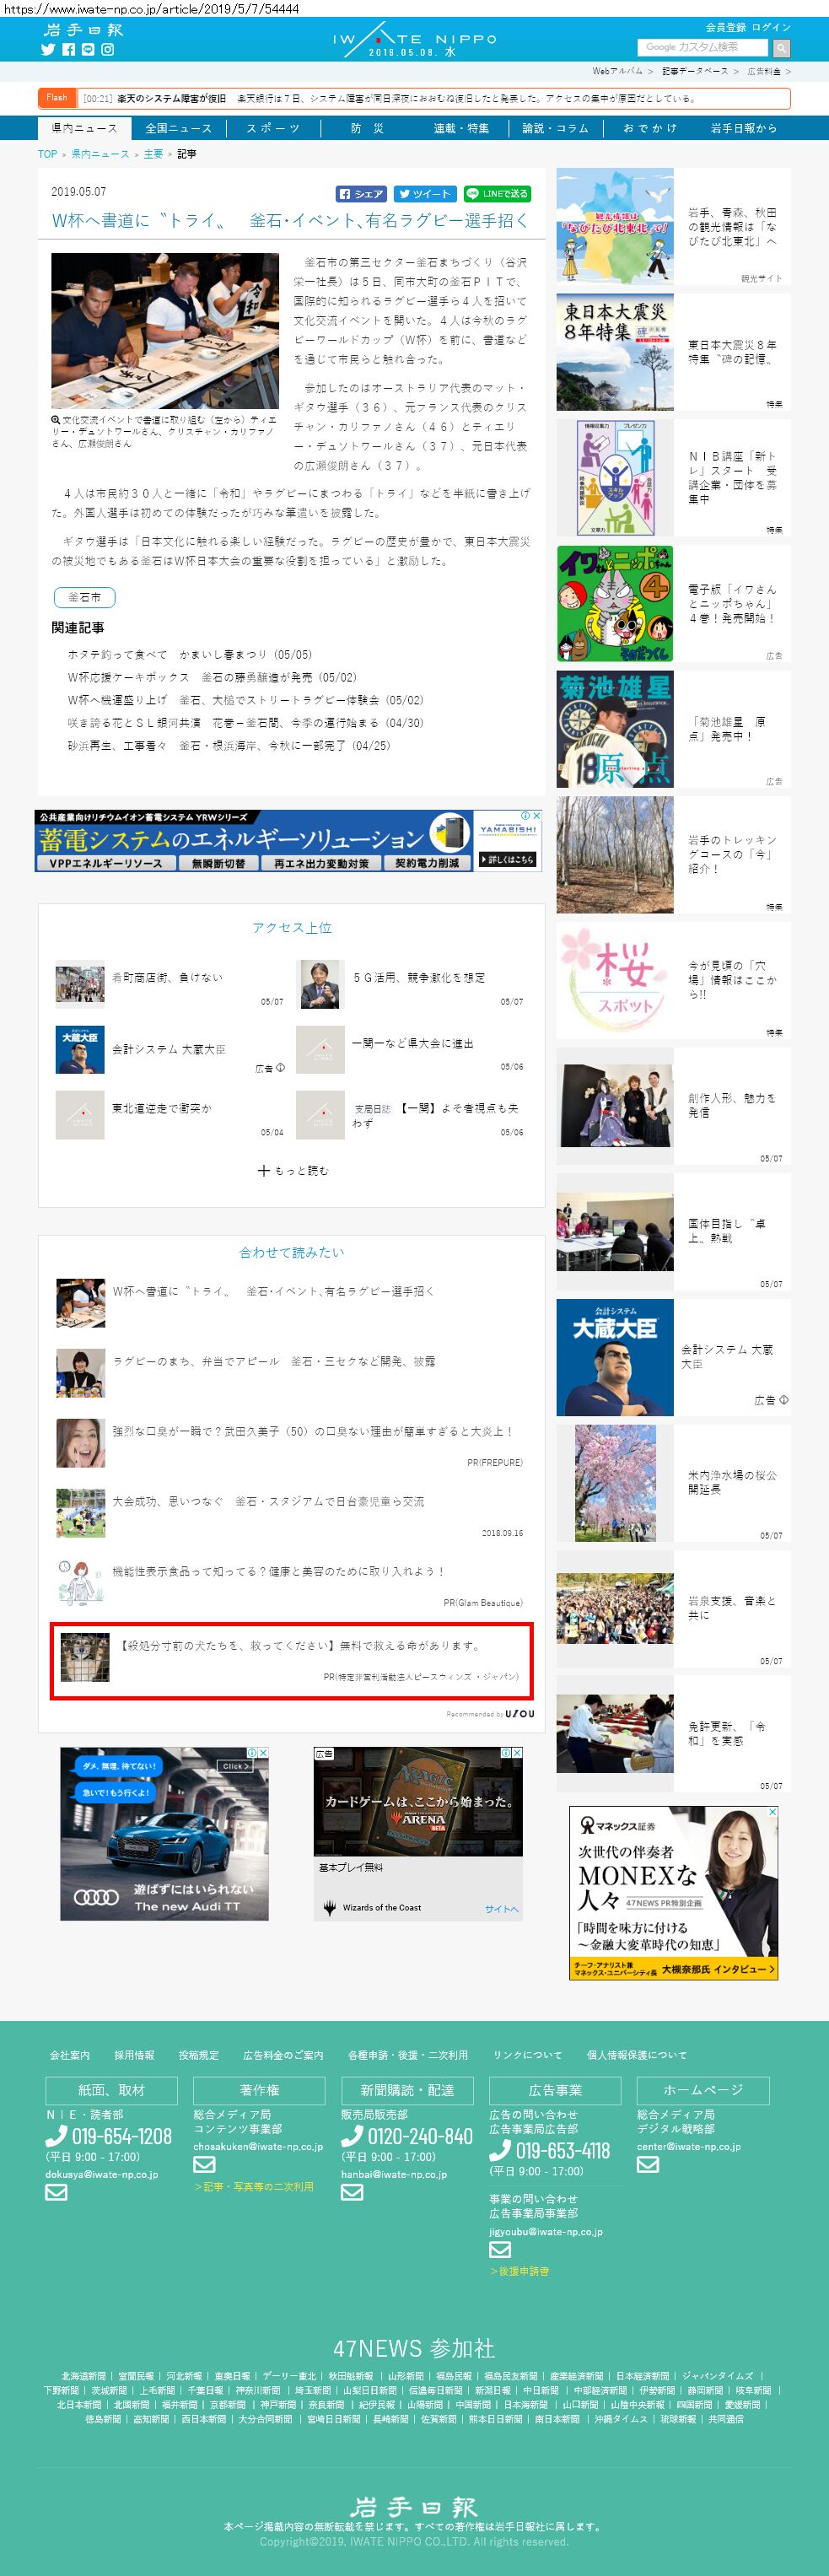Open the 県内ニュース navigation tab
The image size is (829, 2576).
tap(84, 128)
